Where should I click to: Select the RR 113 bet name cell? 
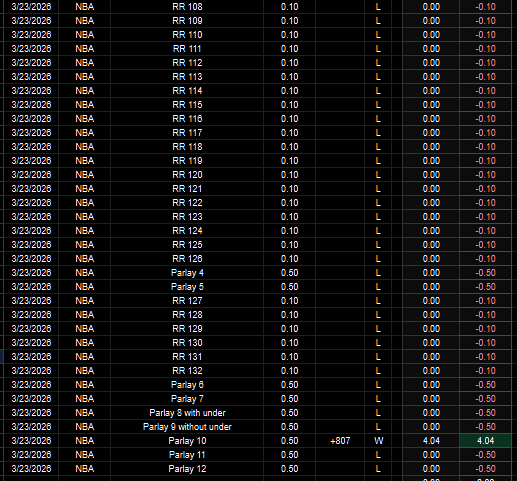tap(187, 77)
